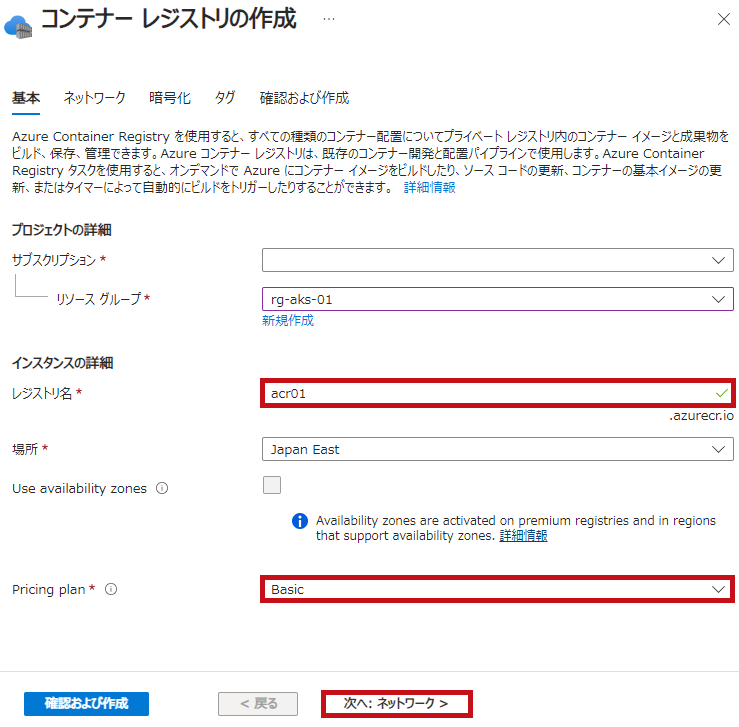This screenshot has width=739, height=727.
Task: Click the 新規作成 resource group link
Action: (x=287, y=320)
